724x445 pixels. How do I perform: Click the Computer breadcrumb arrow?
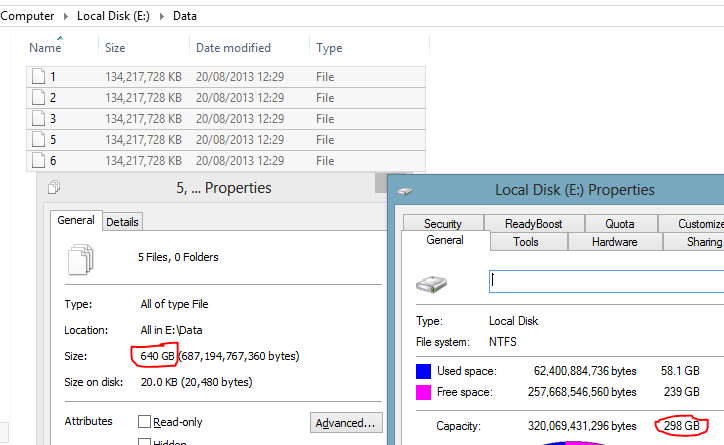[66, 17]
